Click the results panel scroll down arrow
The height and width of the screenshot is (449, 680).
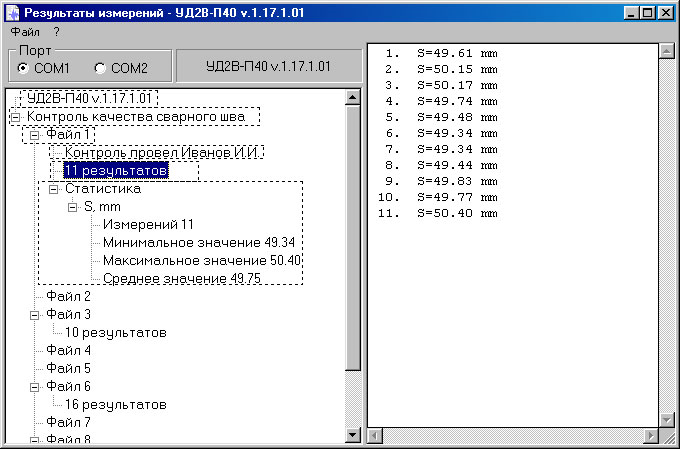point(666,420)
